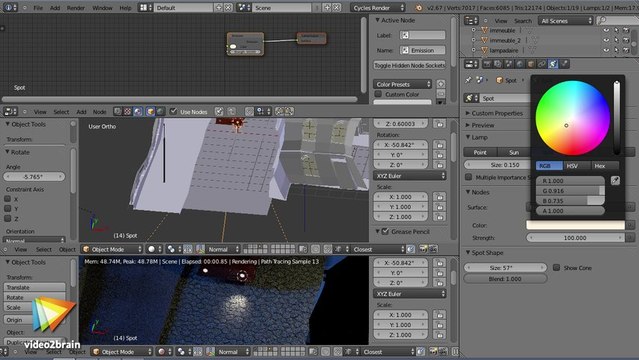Open Color Presets dropdown
Screen dimensions: 639x360
[403, 84]
